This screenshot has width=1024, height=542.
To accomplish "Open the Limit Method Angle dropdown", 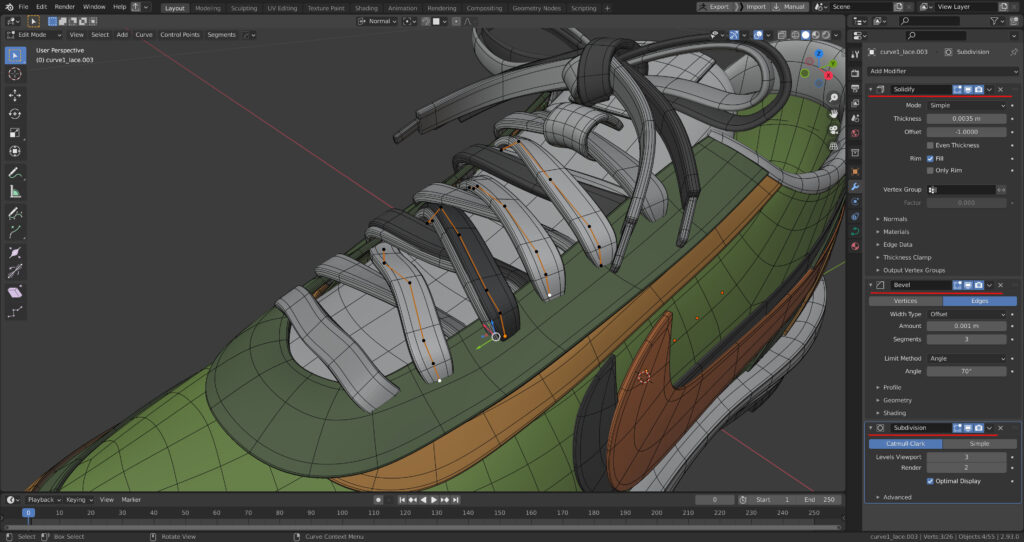I will (x=967, y=359).
